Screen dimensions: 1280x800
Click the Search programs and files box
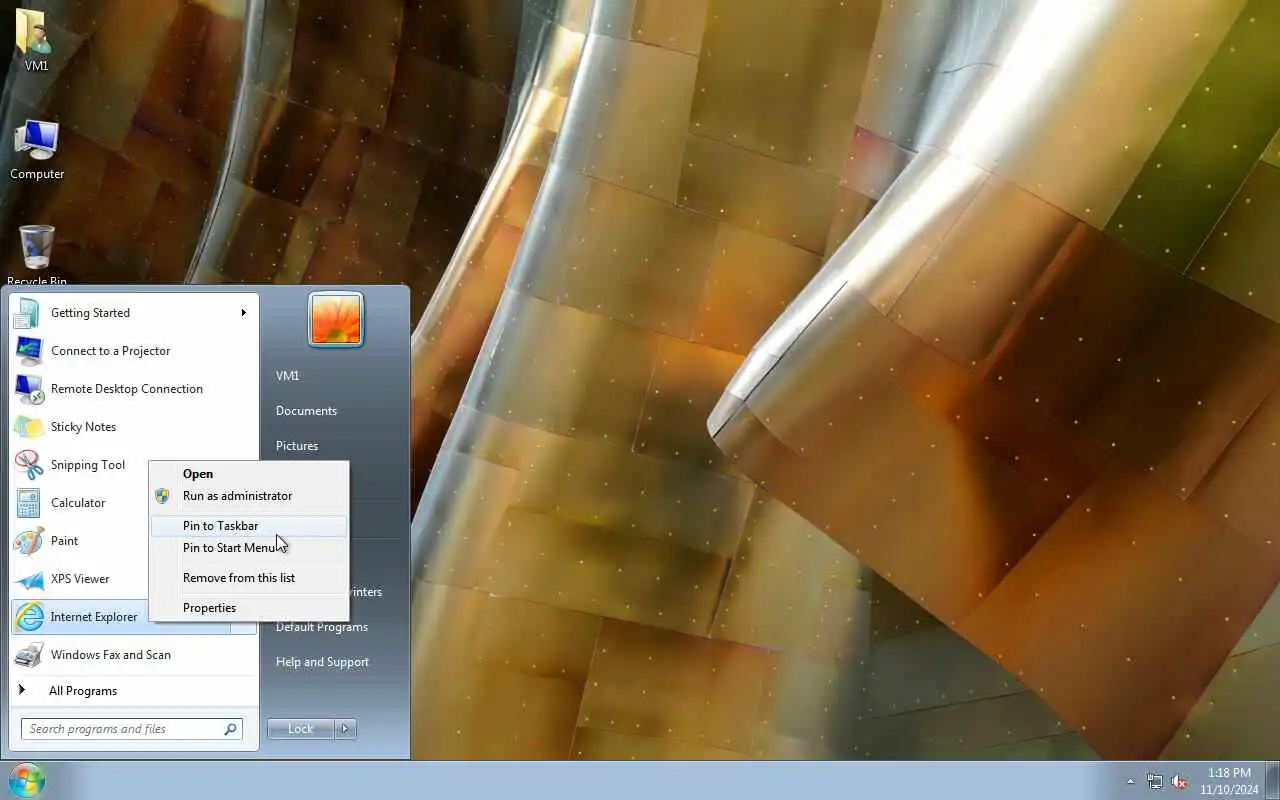click(131, 729)
